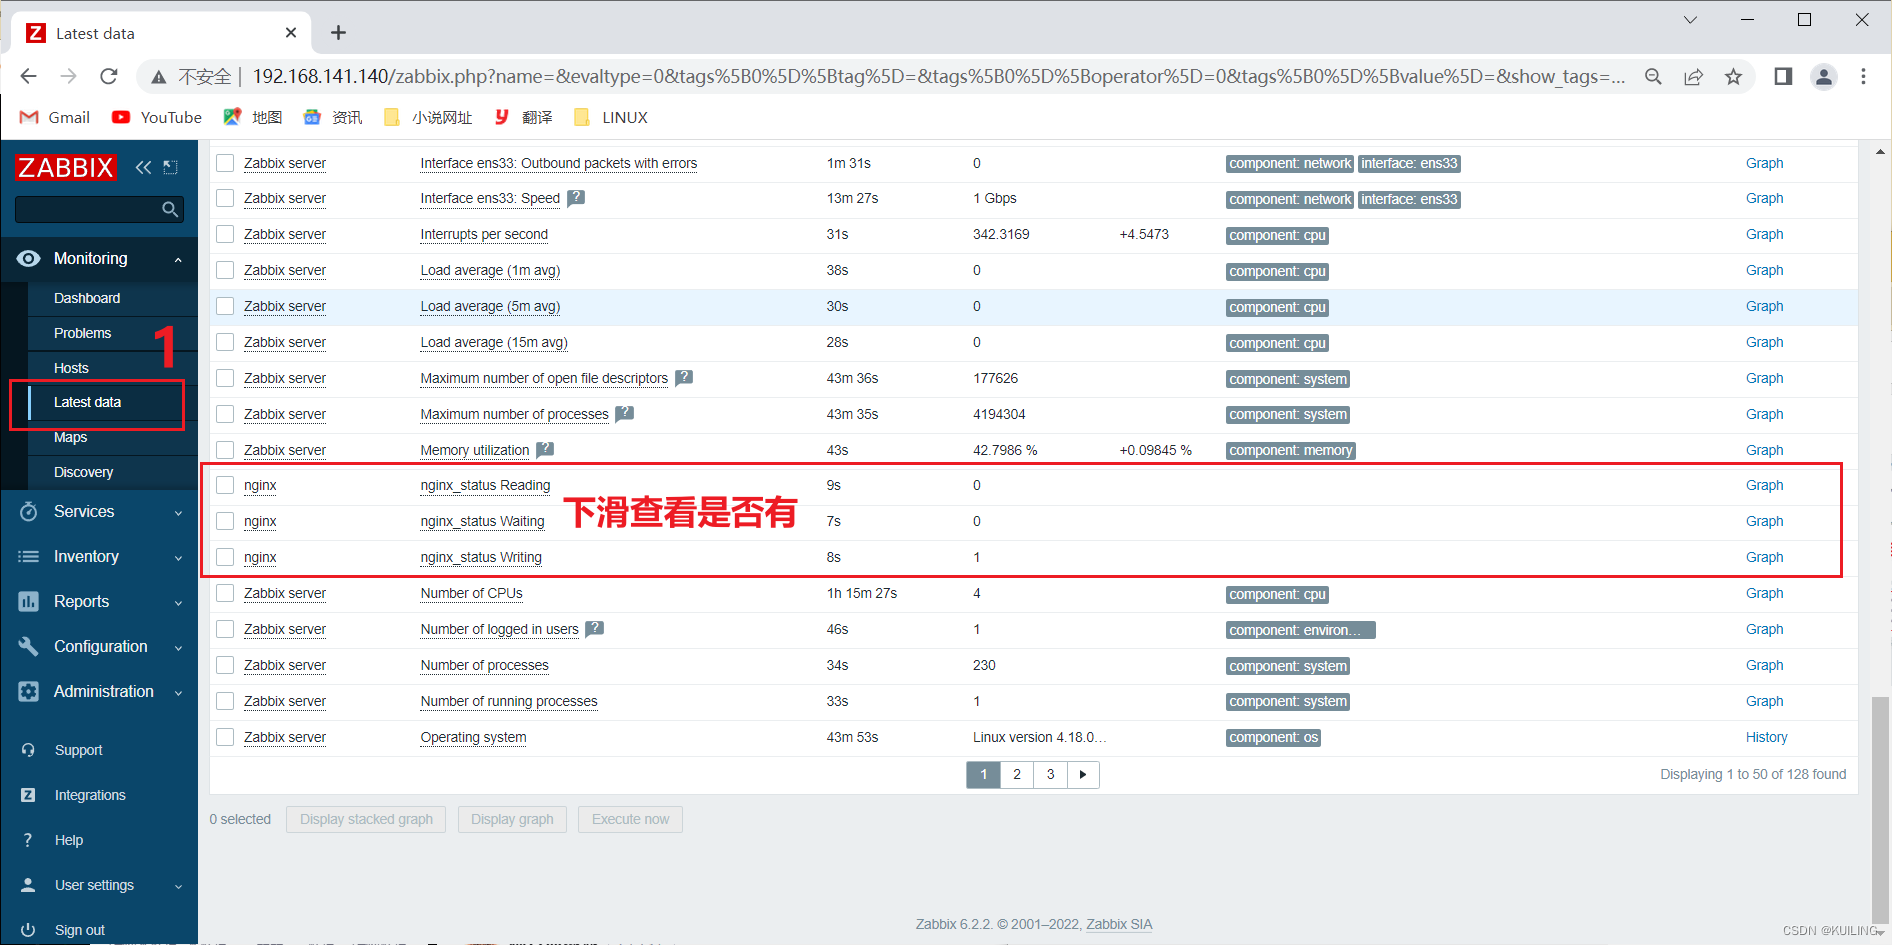Expand the Services menu section
This screenshot has height=945, width=1892.
[x=178, y=513]
